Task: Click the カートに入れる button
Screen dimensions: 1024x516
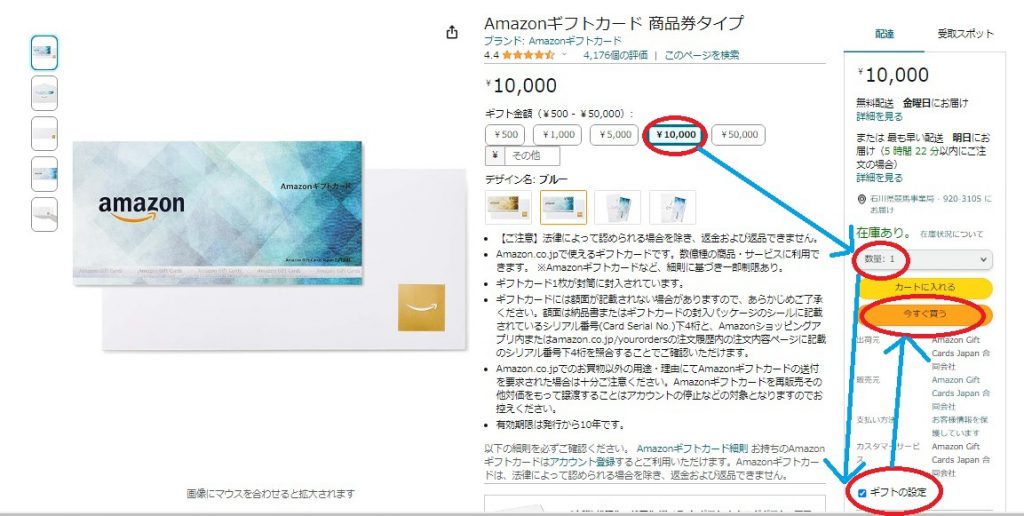Action: click(x=925, y=287)
